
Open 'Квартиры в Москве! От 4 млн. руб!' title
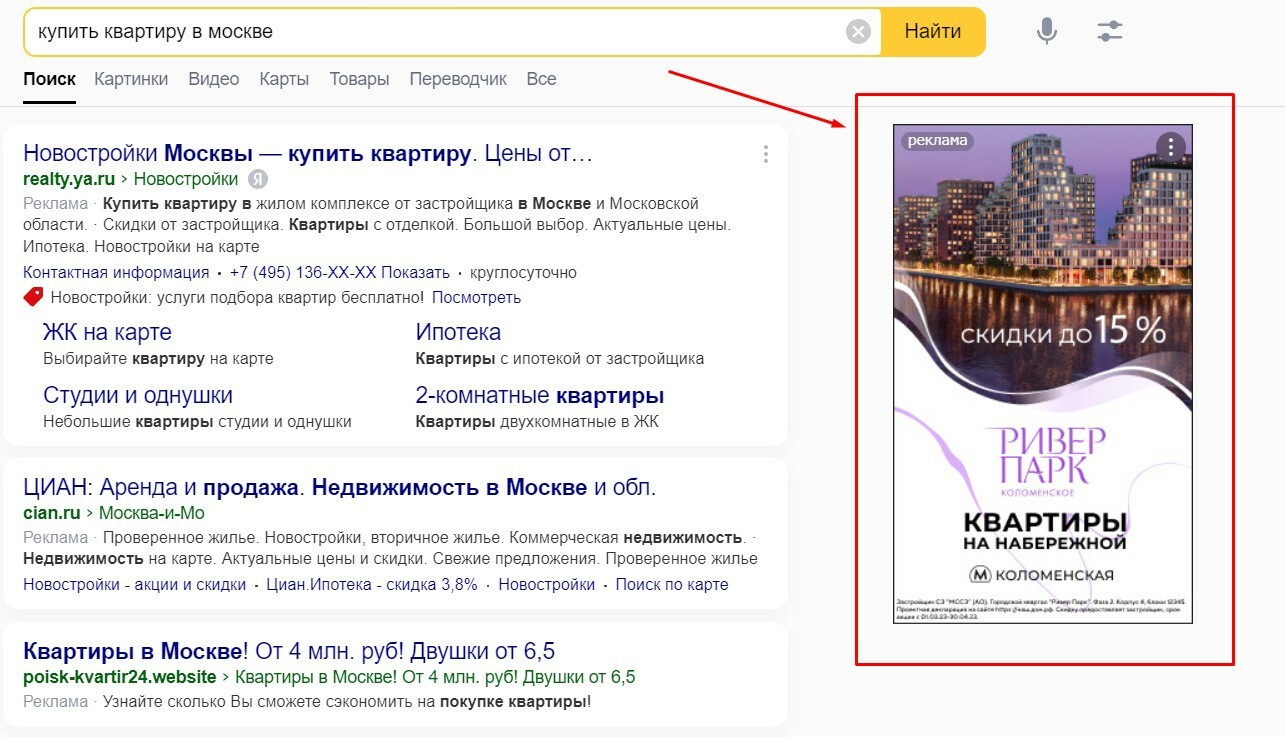289,652
